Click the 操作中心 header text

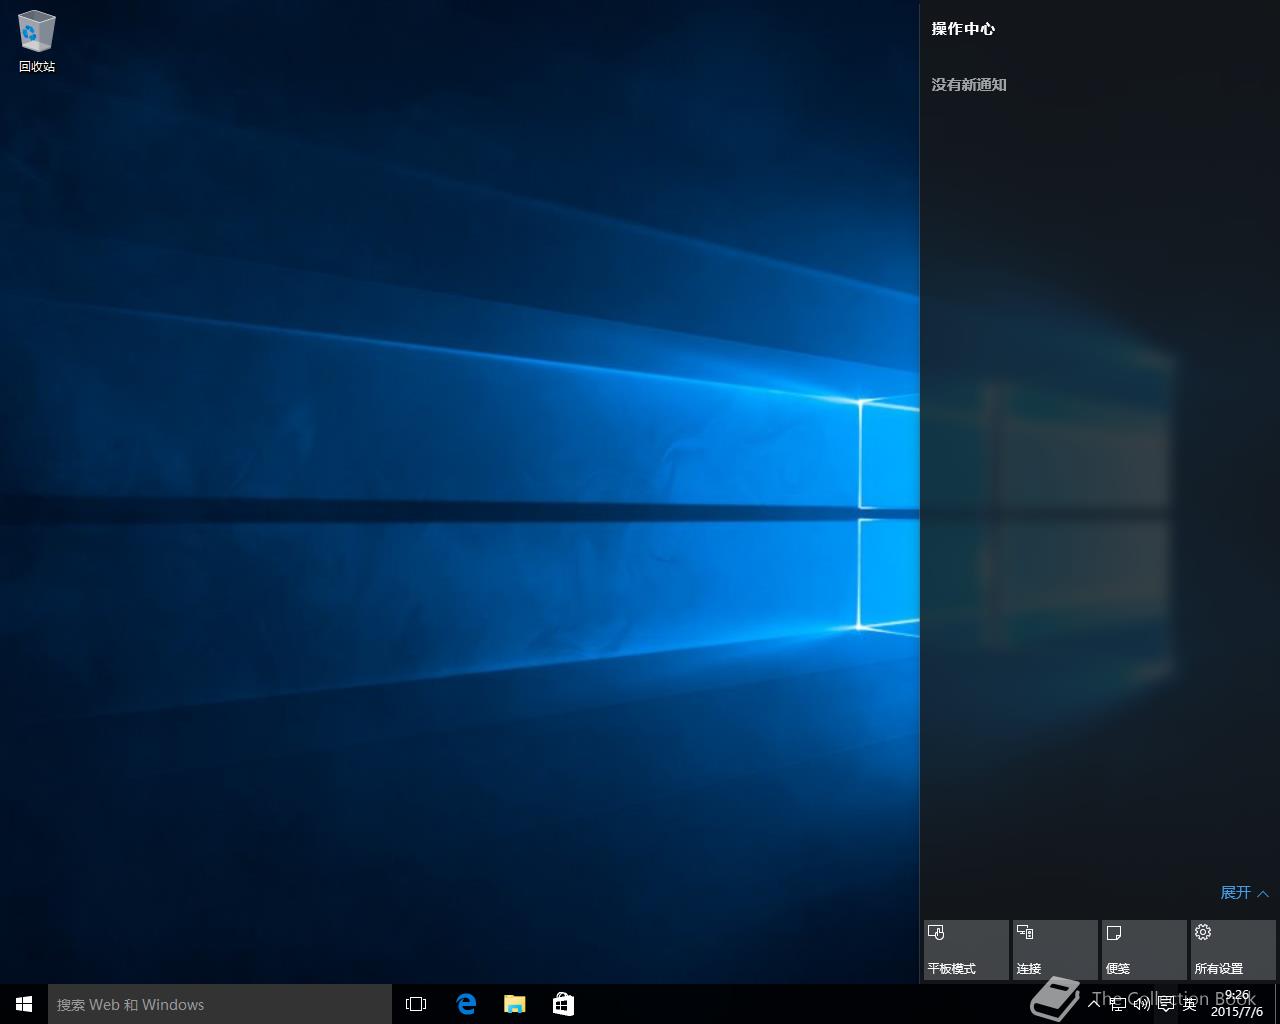pyautogui.click(x=963, y=28)
